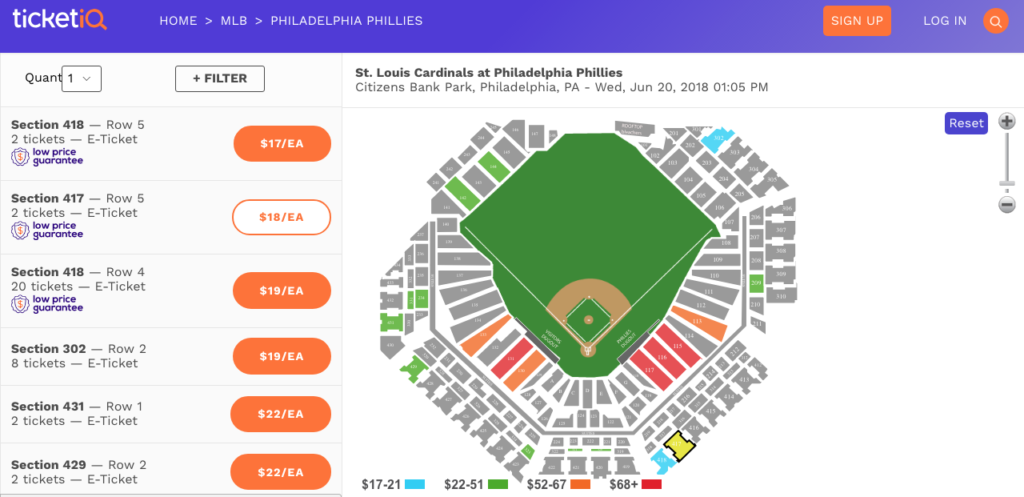The width and height of the screenshot is (1024, 497).
Task: Select red section 116 on the seating map
Action: [x=662, y=358]
